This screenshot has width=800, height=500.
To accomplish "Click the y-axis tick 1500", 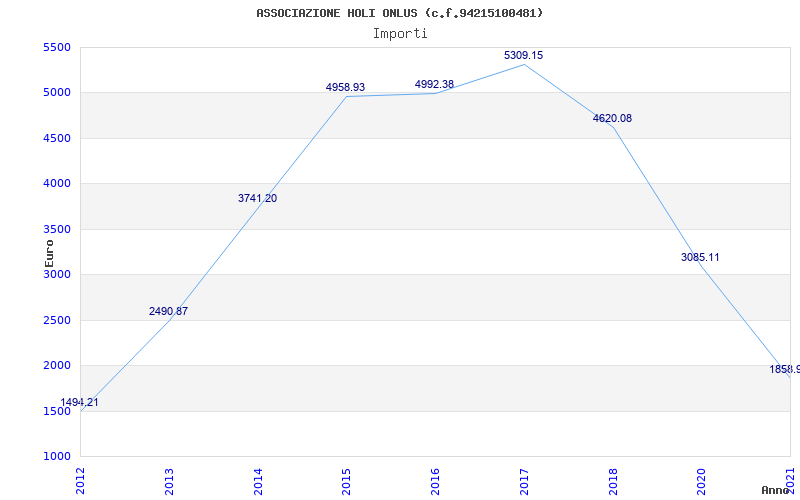I will tap(57, 411).
